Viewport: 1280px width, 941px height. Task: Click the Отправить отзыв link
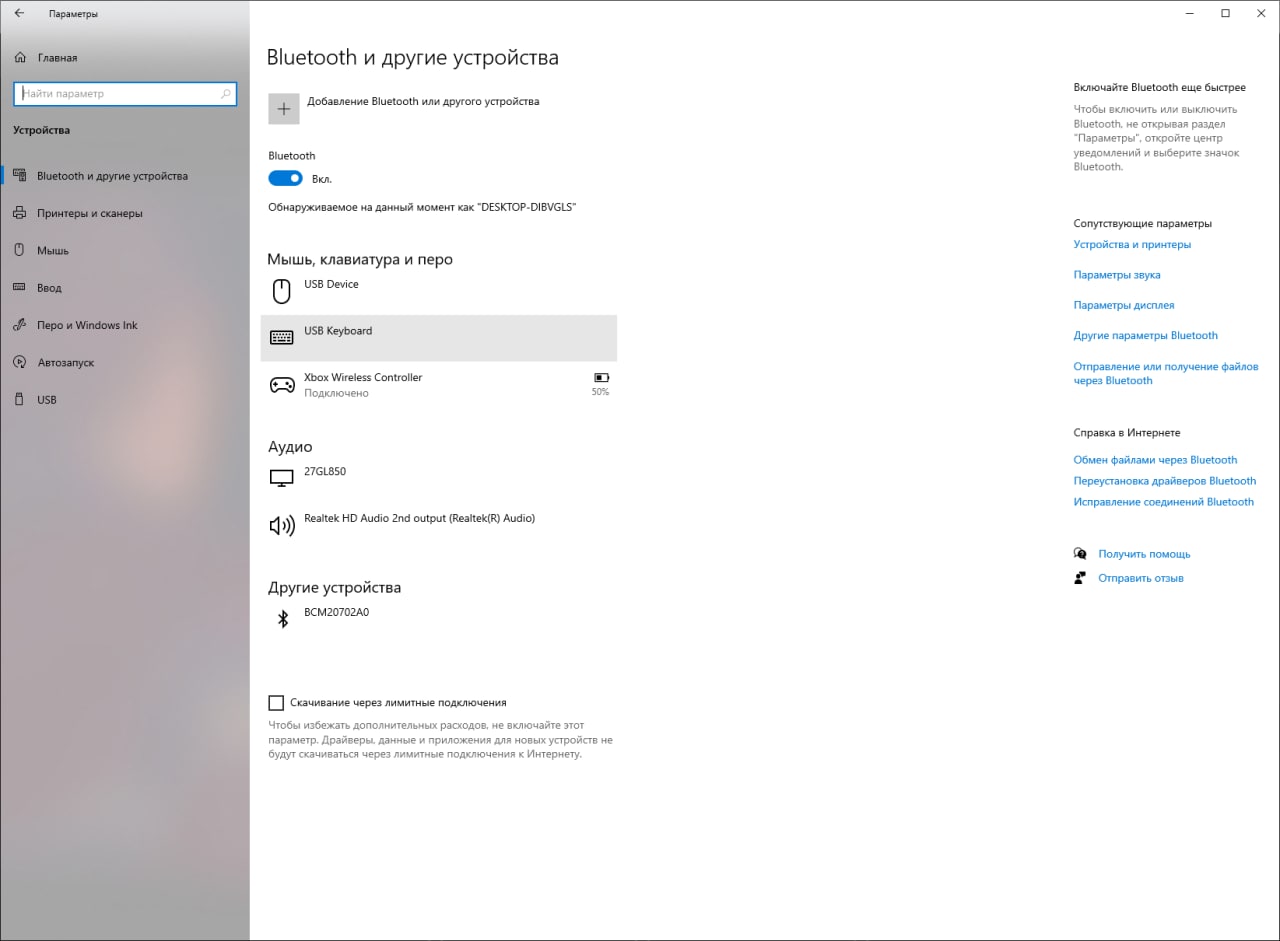click(1141, 578)
